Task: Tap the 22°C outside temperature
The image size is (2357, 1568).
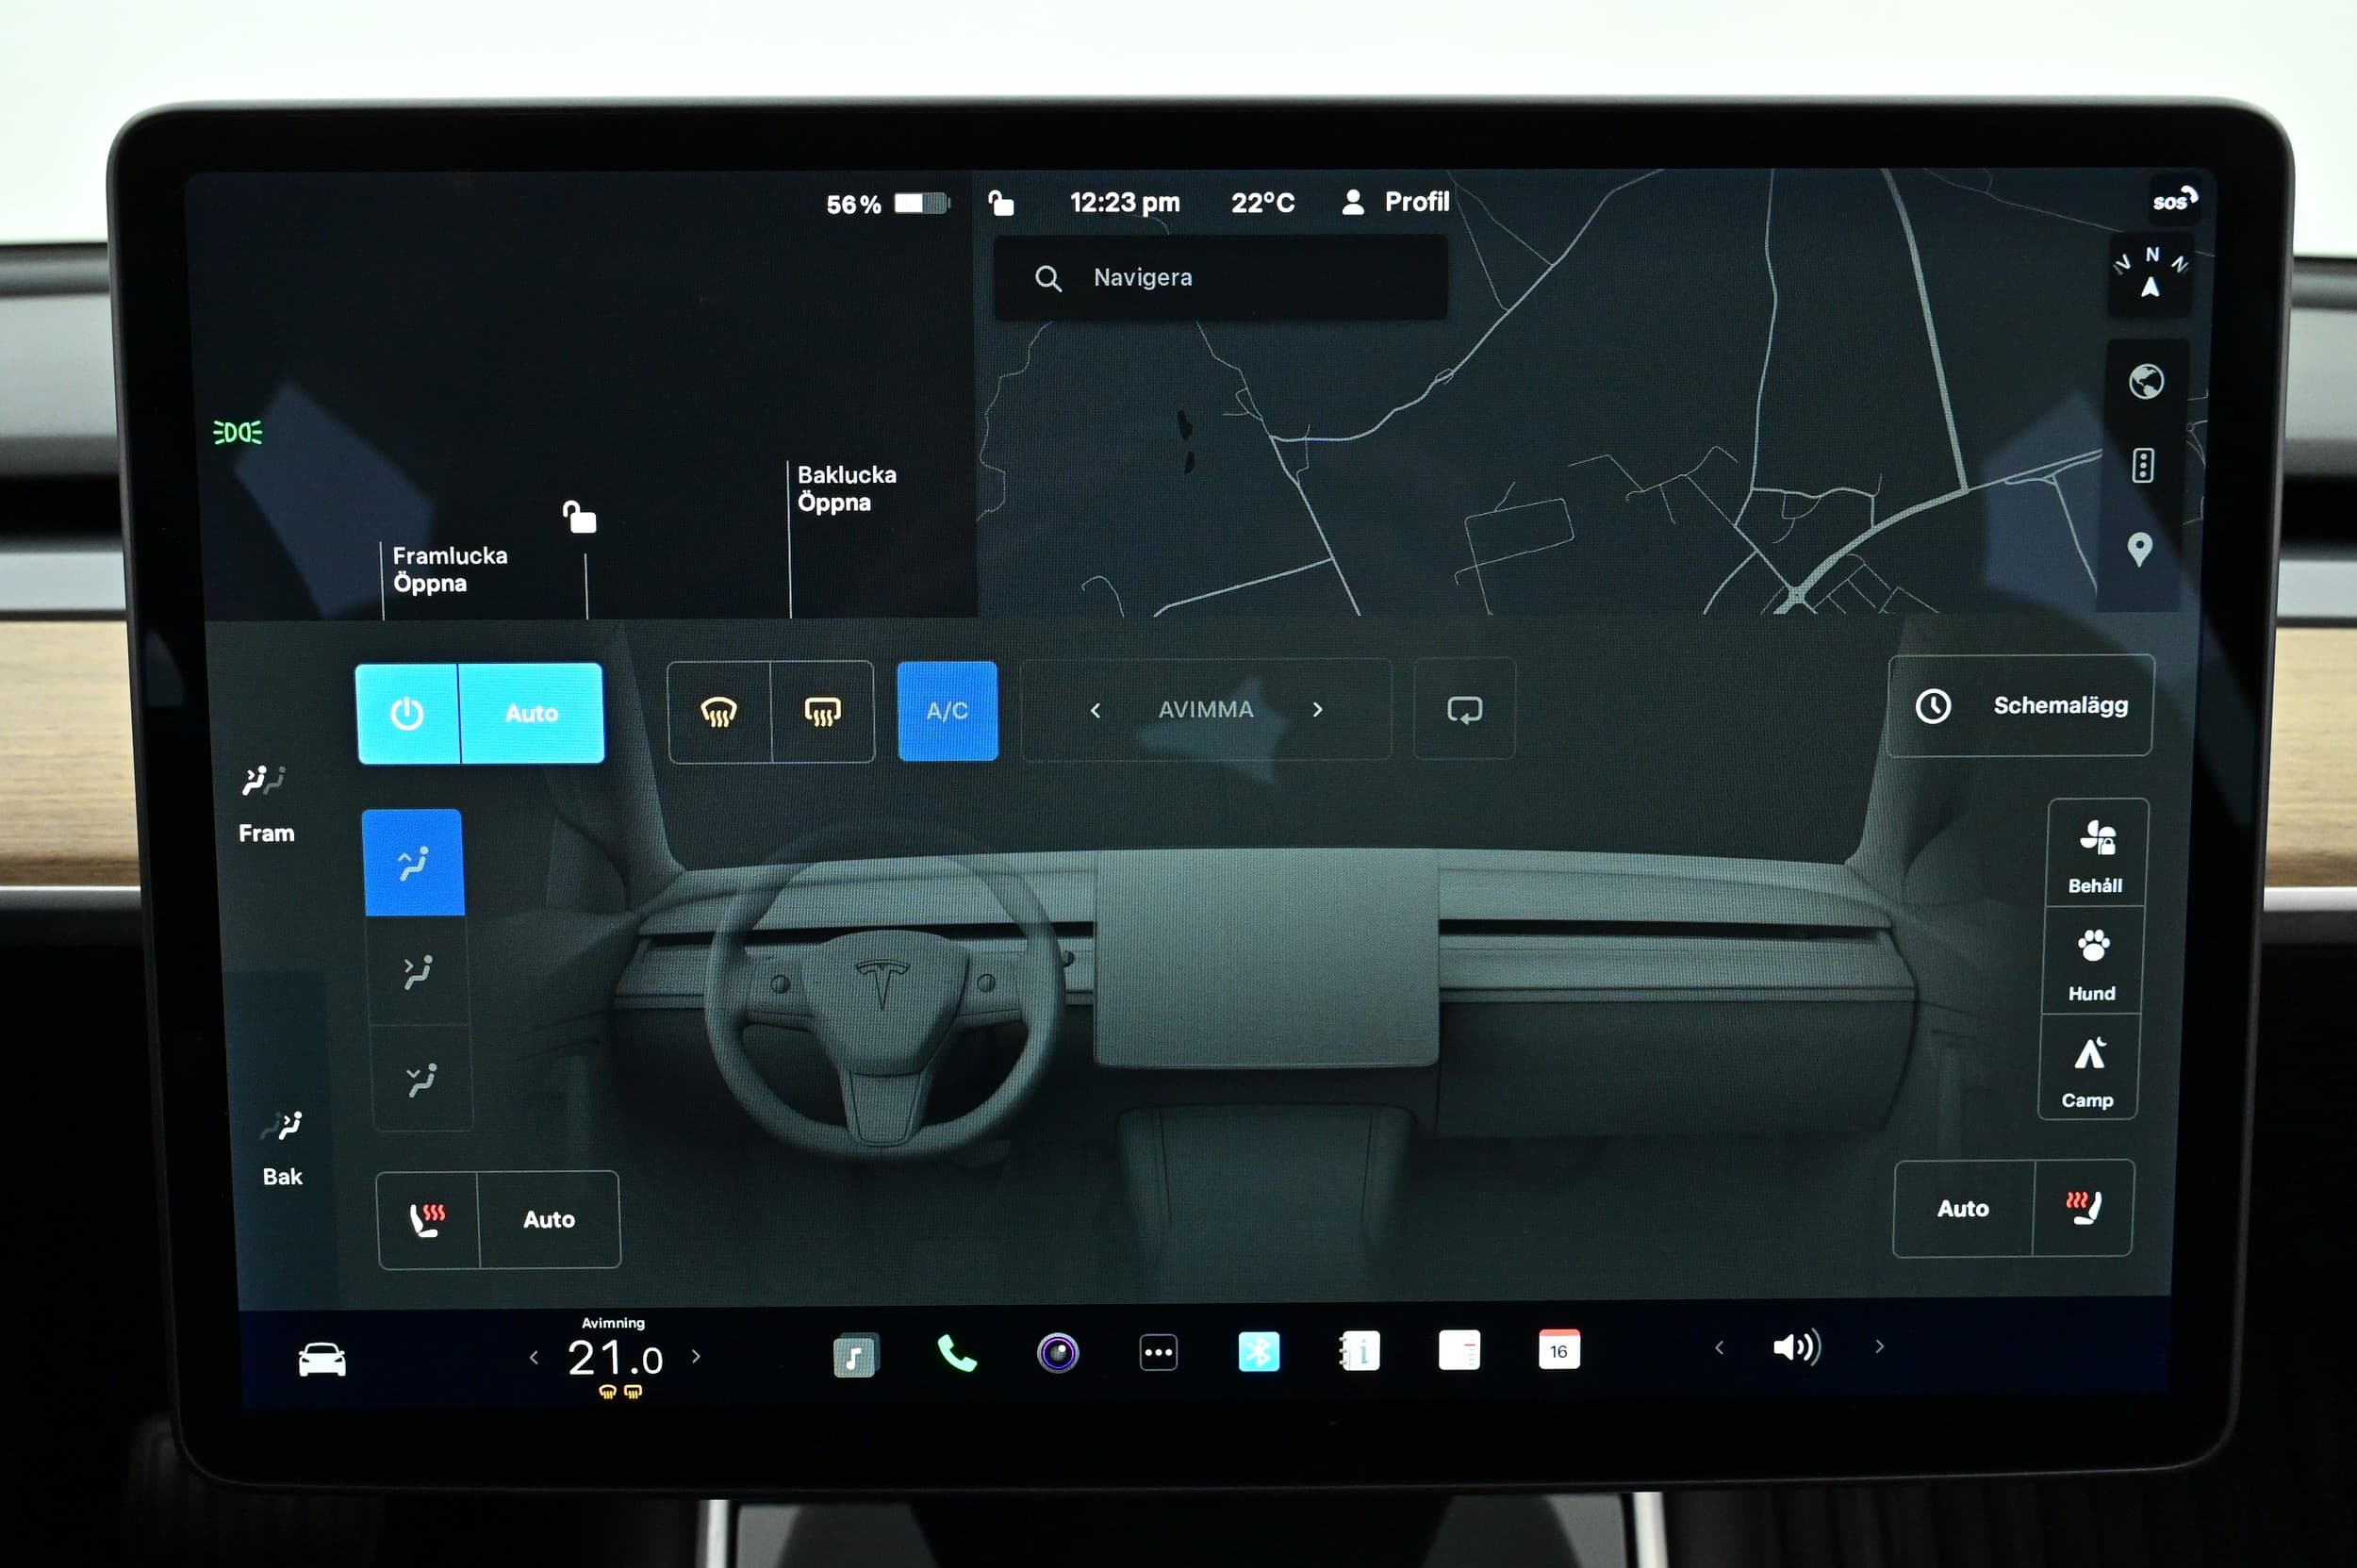Action: pos(1263,203)
